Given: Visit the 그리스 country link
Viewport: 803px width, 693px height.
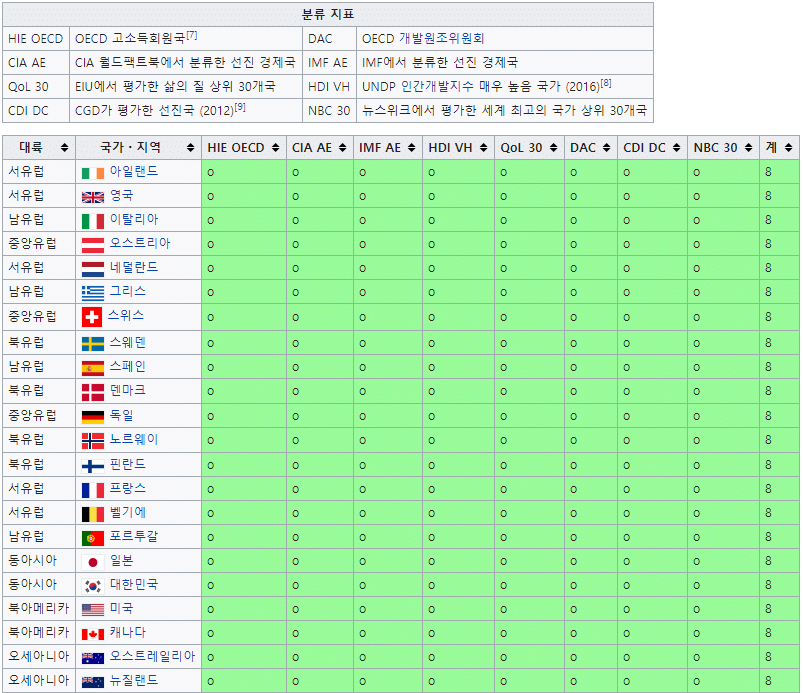Looking at the screenshot, I should point(128,291).
